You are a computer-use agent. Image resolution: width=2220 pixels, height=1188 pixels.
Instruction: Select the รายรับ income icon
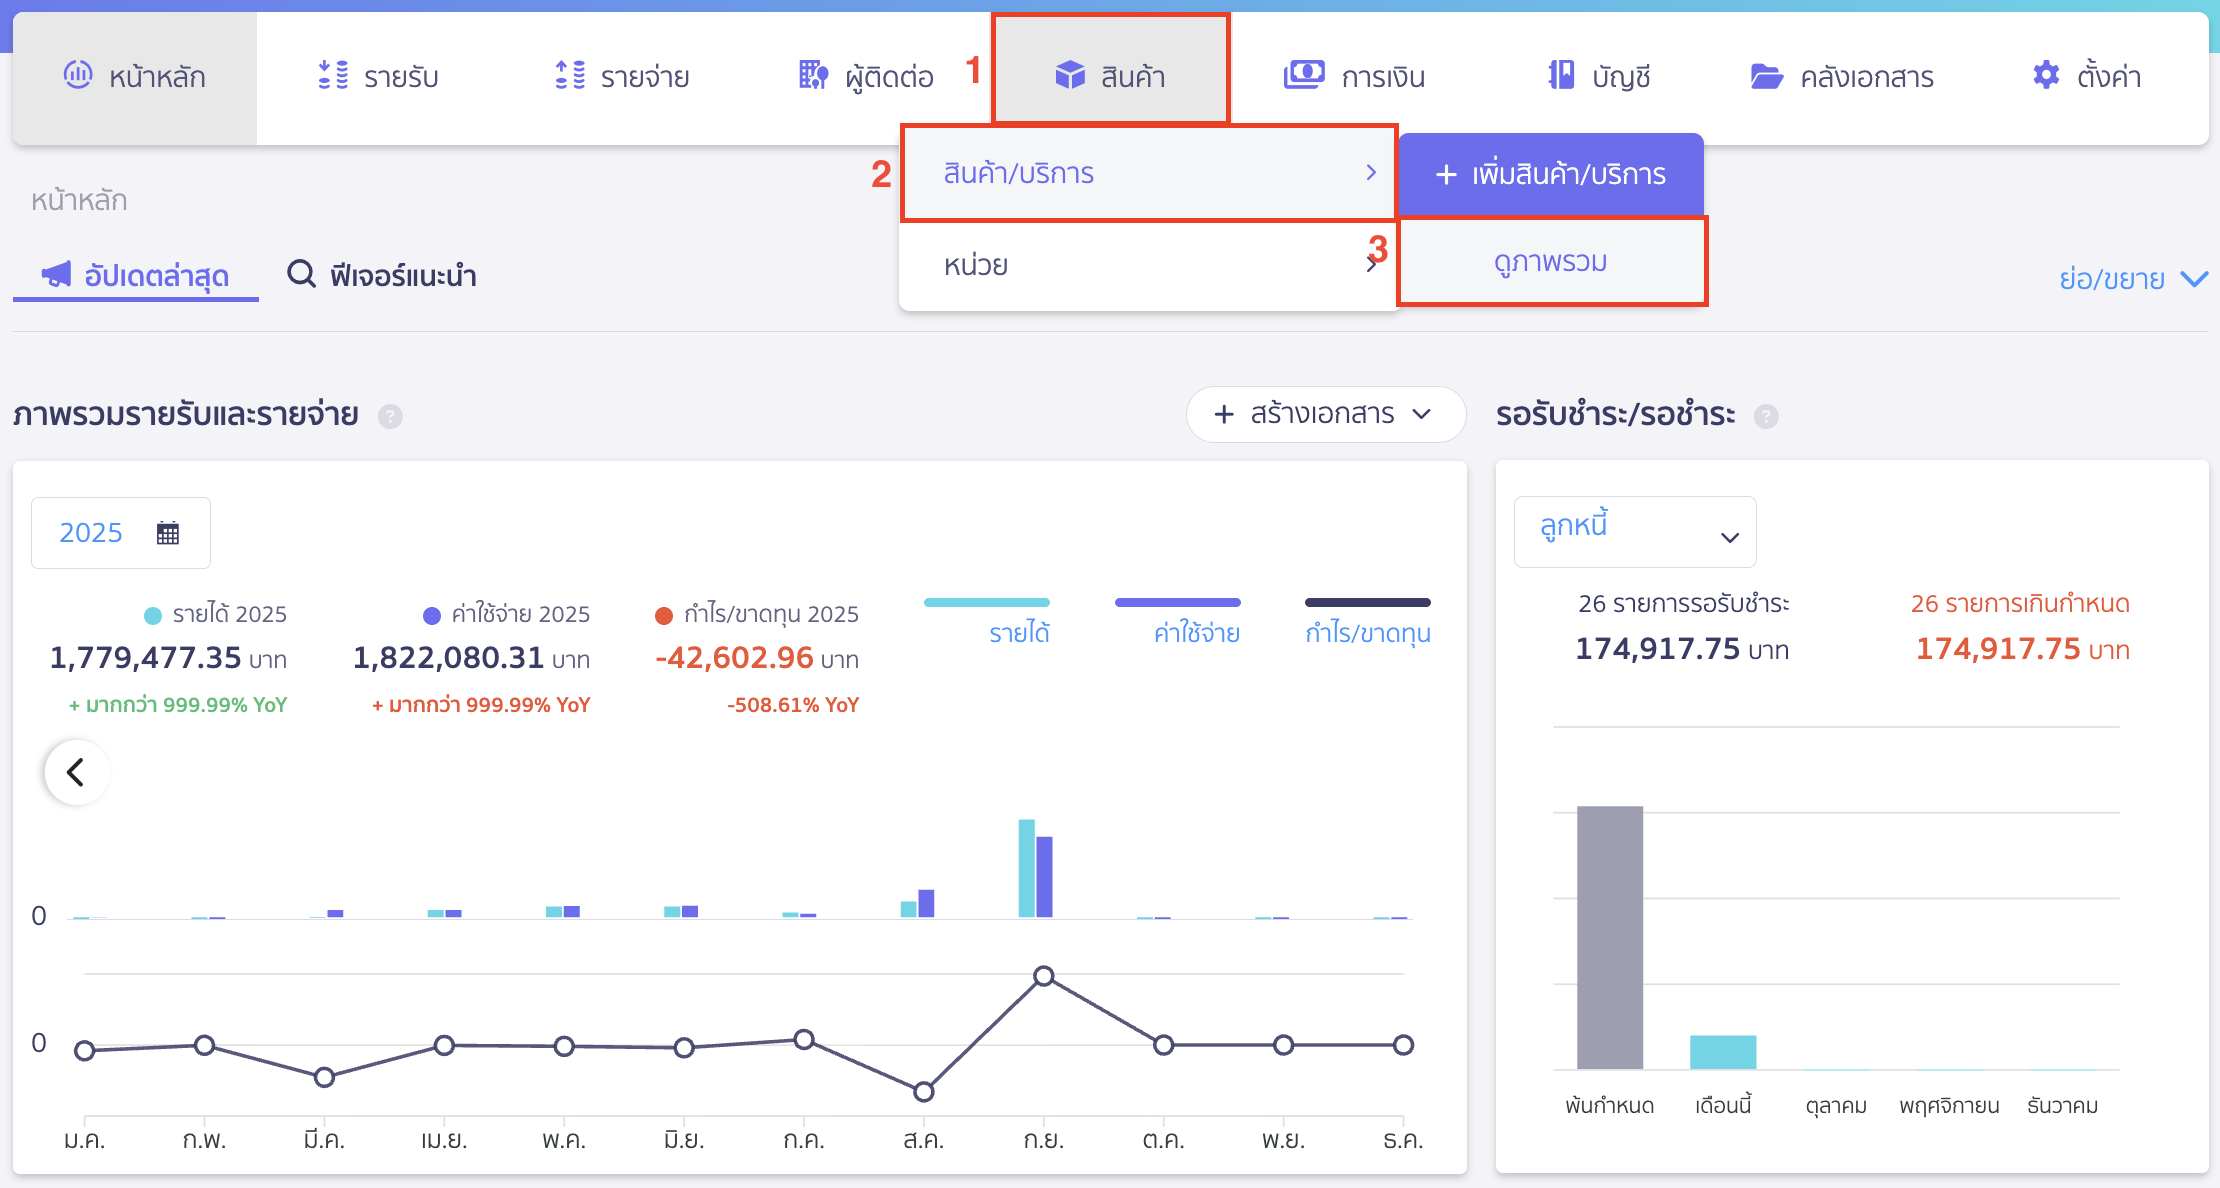click(x=333, y=75)
